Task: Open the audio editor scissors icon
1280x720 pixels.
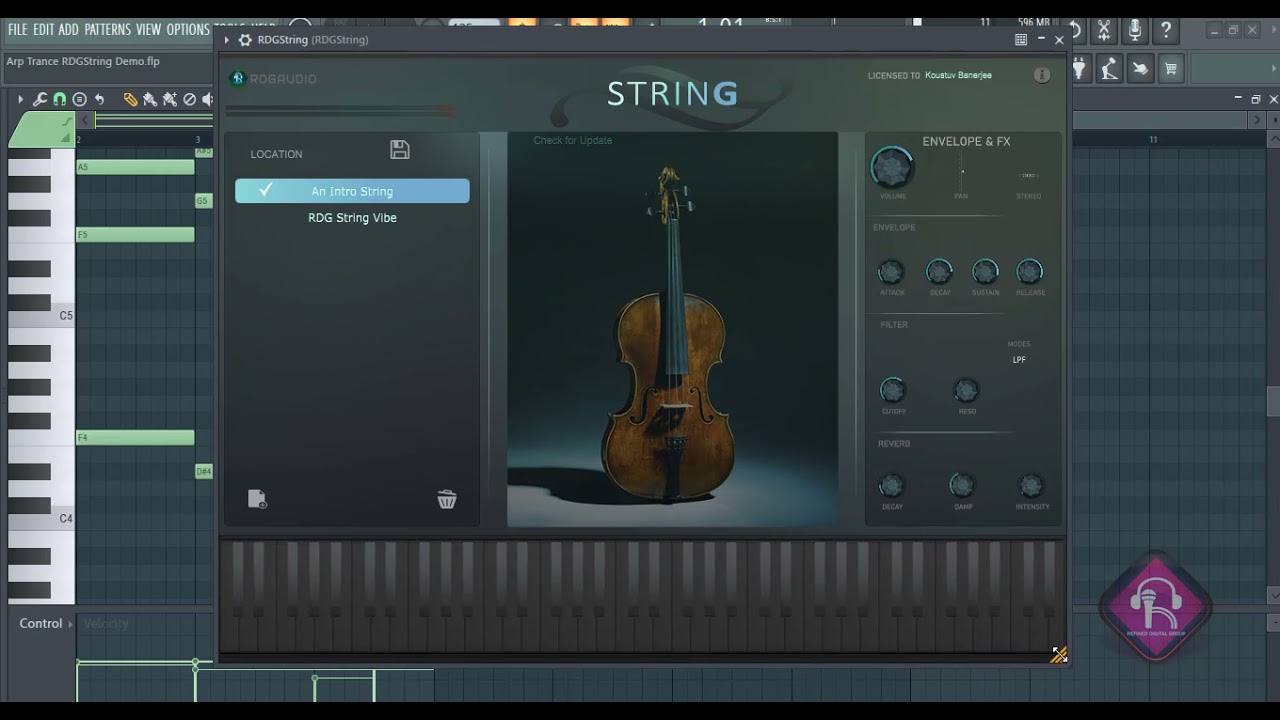Action: (x=1104, y=31)
